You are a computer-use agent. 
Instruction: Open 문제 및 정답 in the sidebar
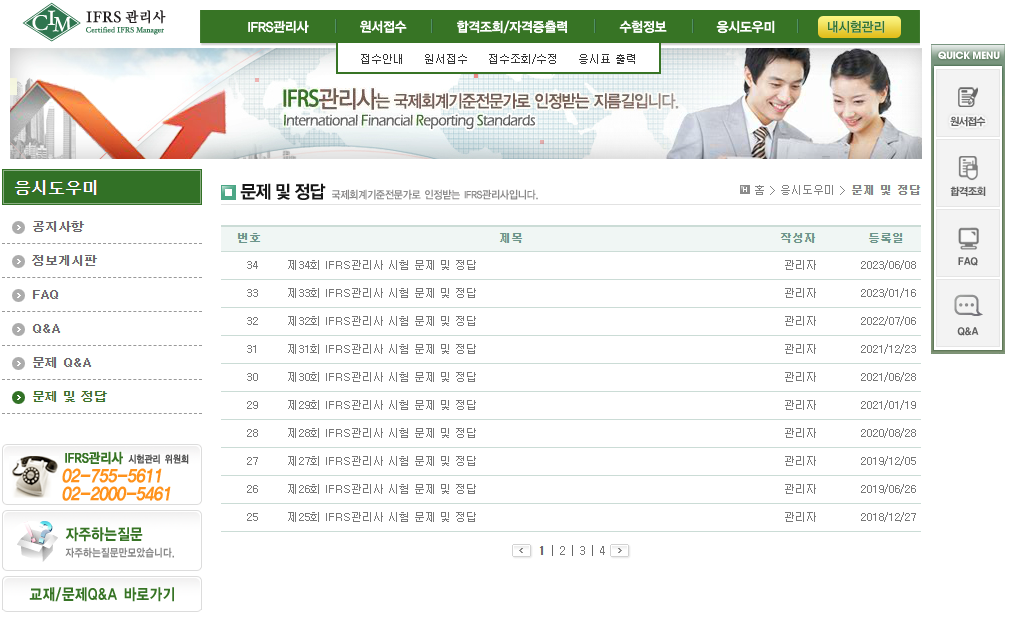70,397
